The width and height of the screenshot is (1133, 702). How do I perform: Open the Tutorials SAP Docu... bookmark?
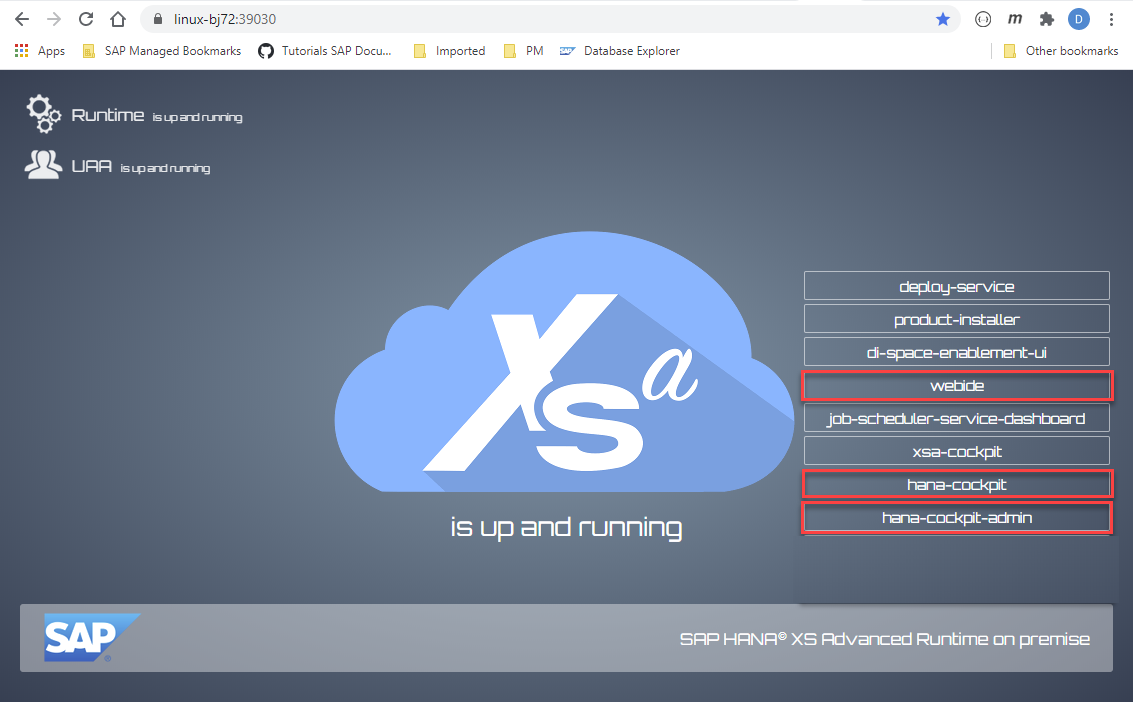[x=325, y=51]
